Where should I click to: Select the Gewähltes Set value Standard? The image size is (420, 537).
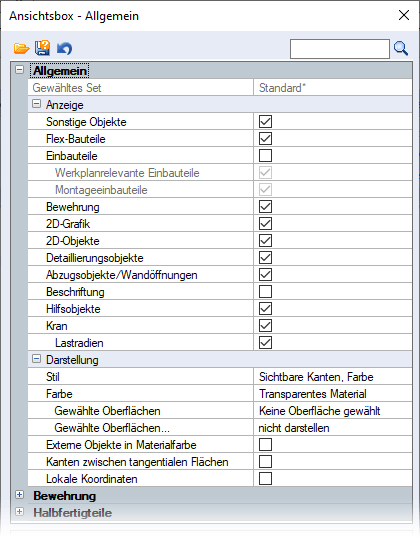333,88
